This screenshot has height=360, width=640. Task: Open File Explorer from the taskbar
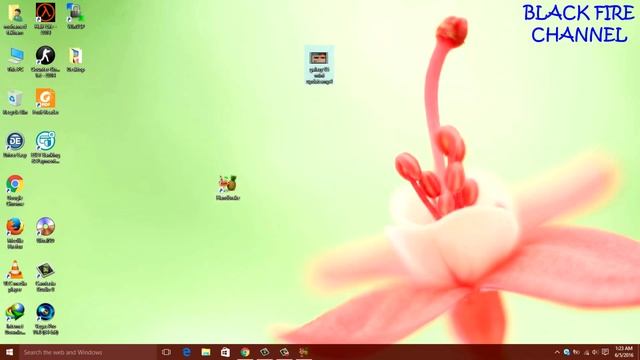[206, 352]
